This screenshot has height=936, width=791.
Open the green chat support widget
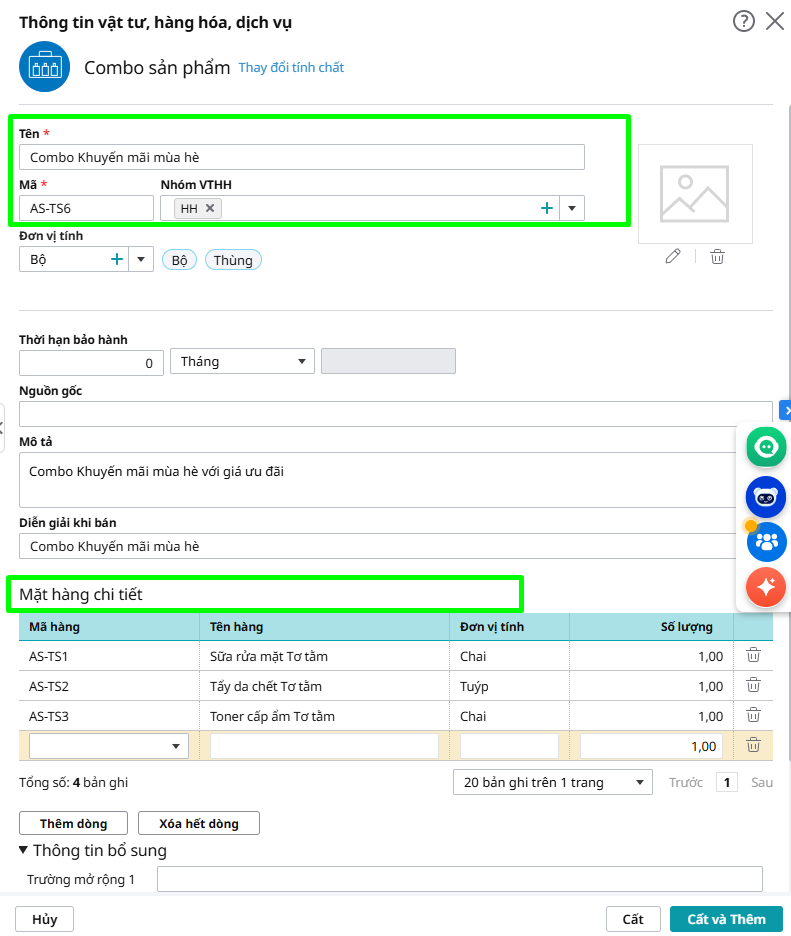[x=766, y=447]
